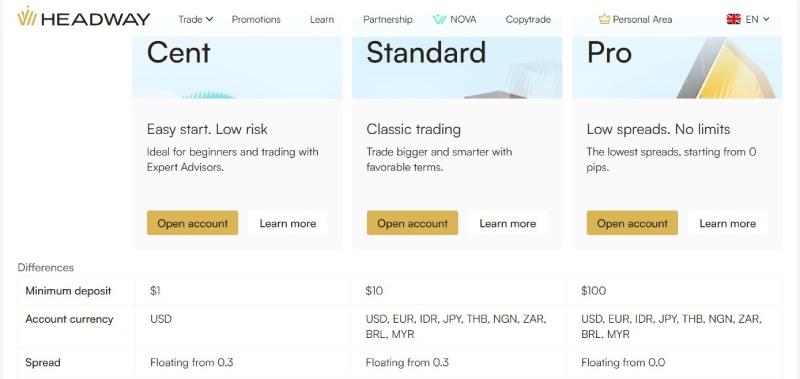Open account for the Standard plan
800x379 pixels.
(412, 223)
